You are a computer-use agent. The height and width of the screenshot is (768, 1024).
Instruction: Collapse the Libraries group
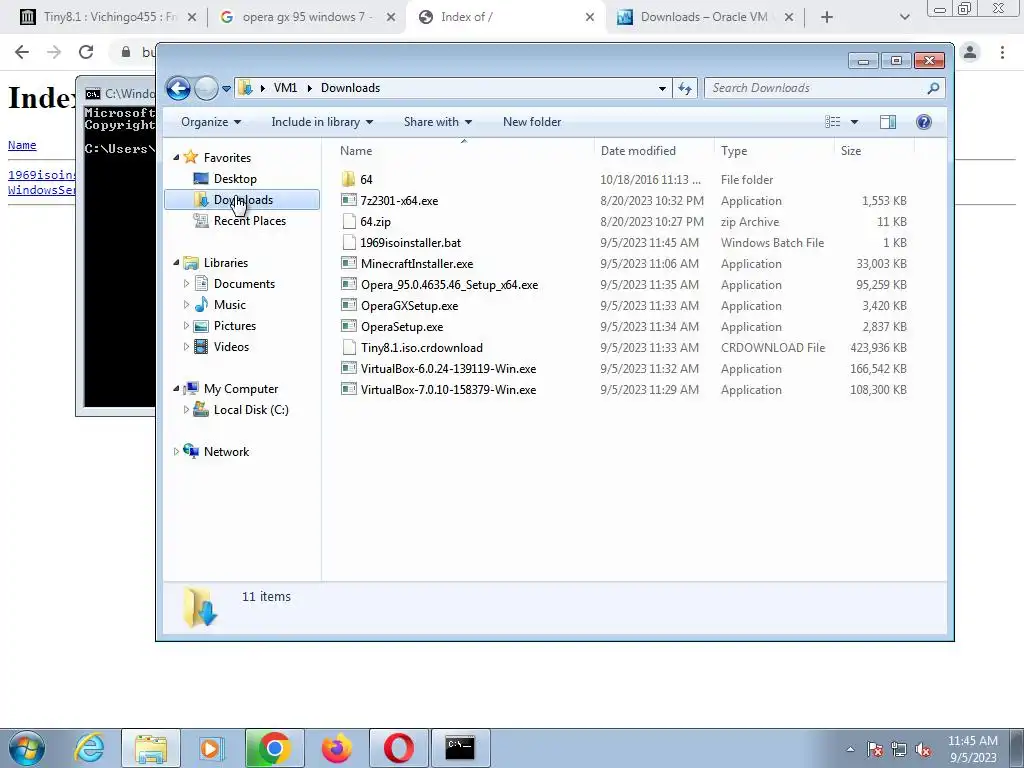tap(176, 263)
